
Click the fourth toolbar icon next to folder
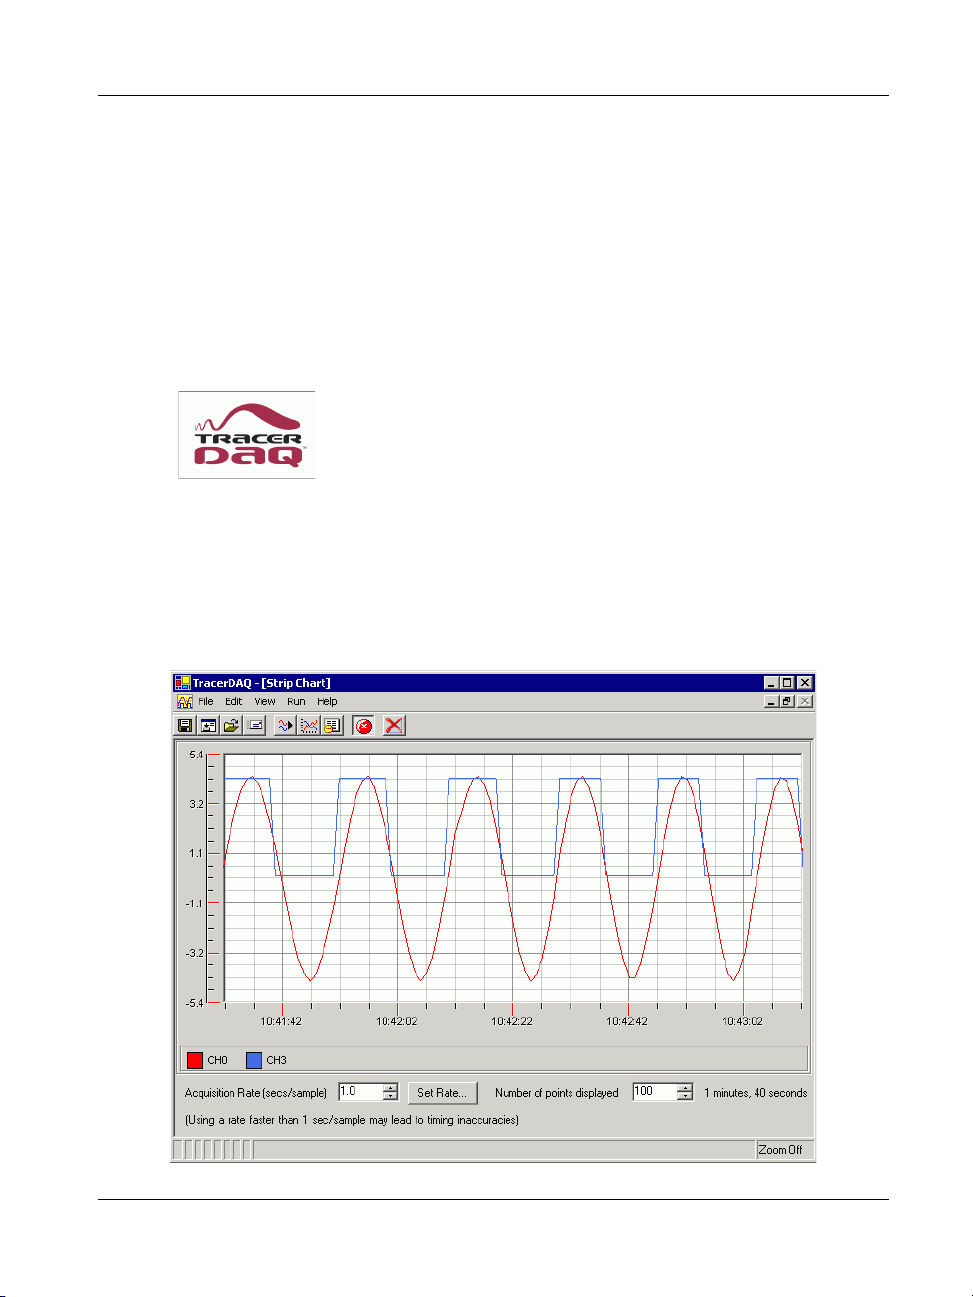[x=255, y=725]
